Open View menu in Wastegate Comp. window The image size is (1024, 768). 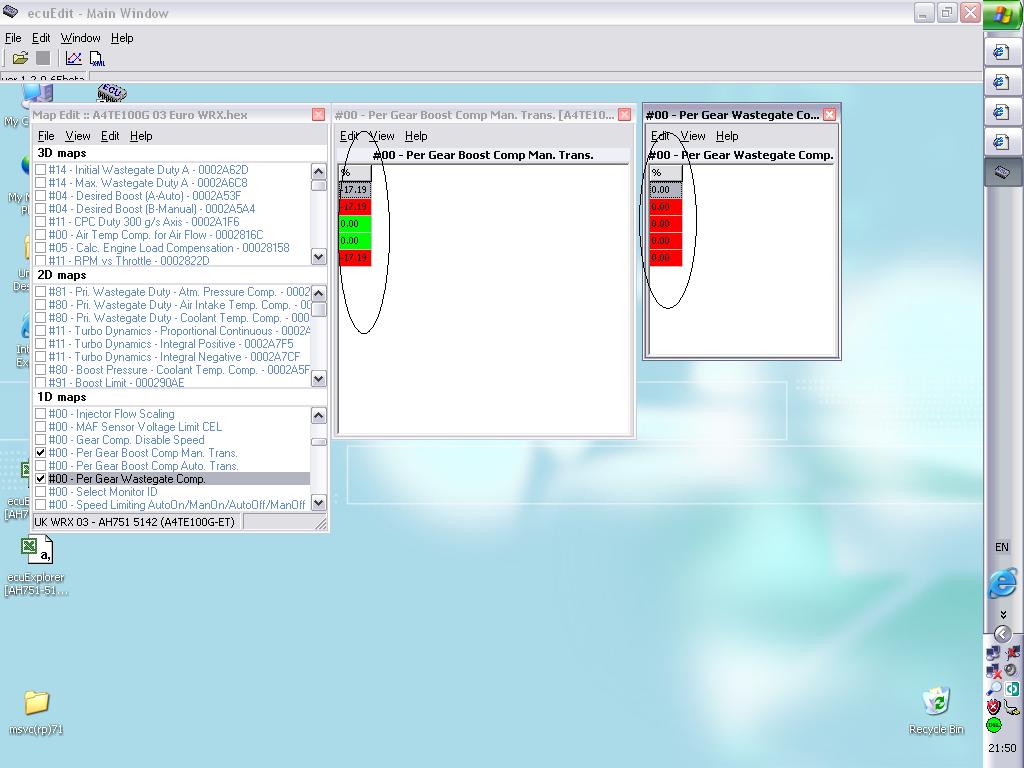(693, 136)
